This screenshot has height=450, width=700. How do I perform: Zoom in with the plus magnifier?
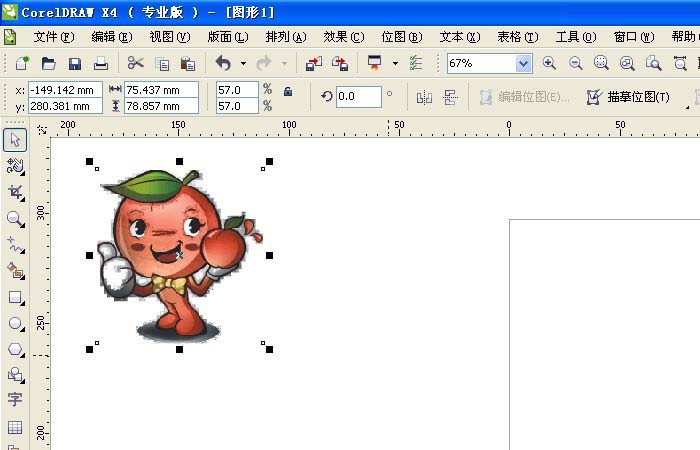click(x=549, y=63)
